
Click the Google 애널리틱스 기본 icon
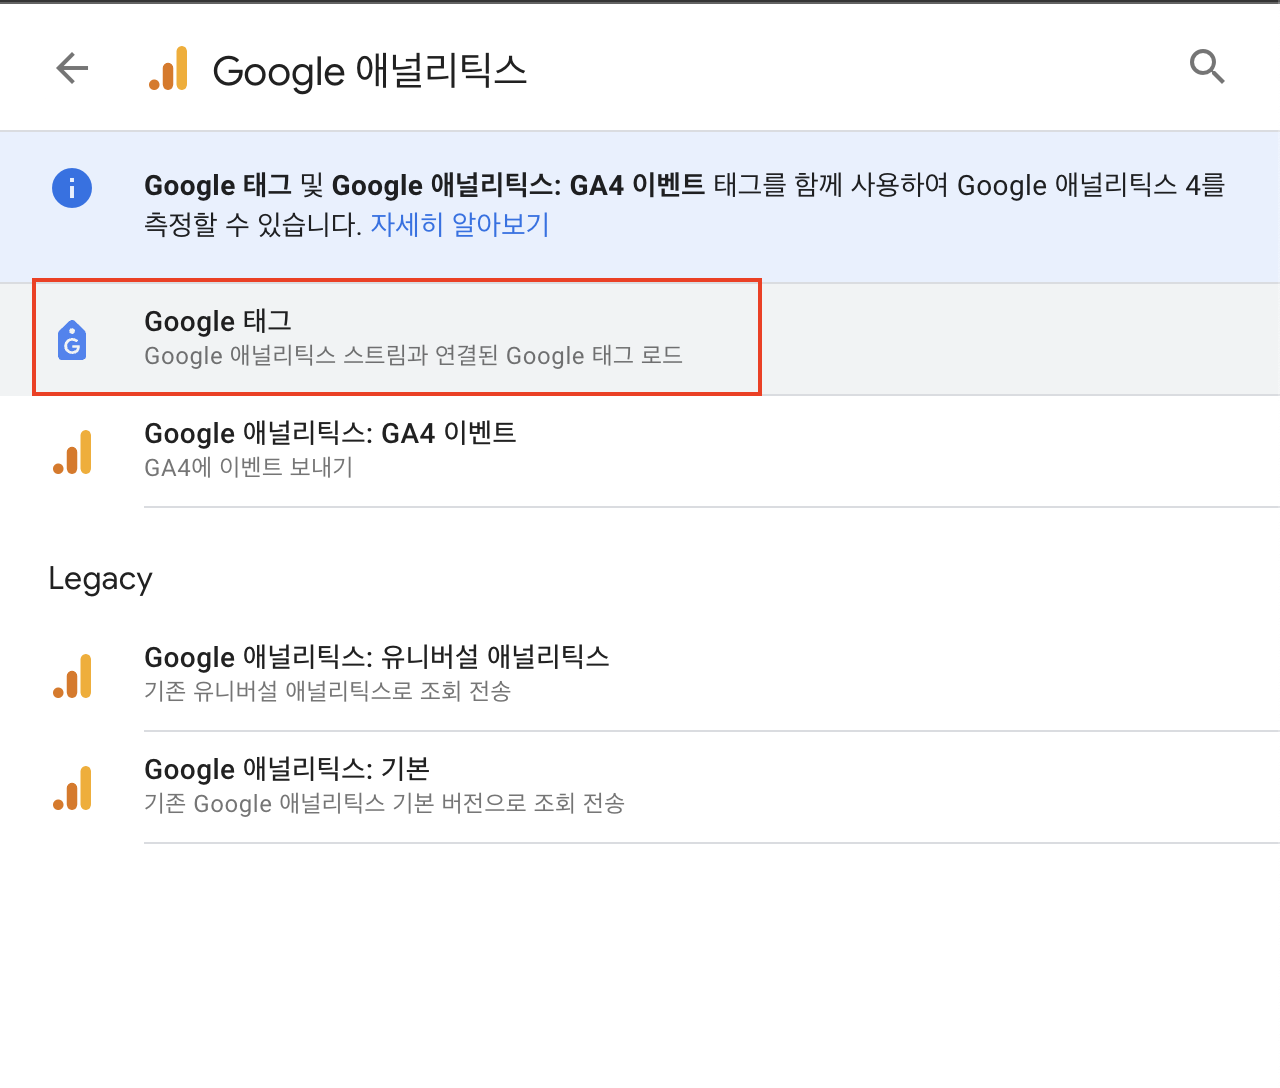tap(72, 787)
